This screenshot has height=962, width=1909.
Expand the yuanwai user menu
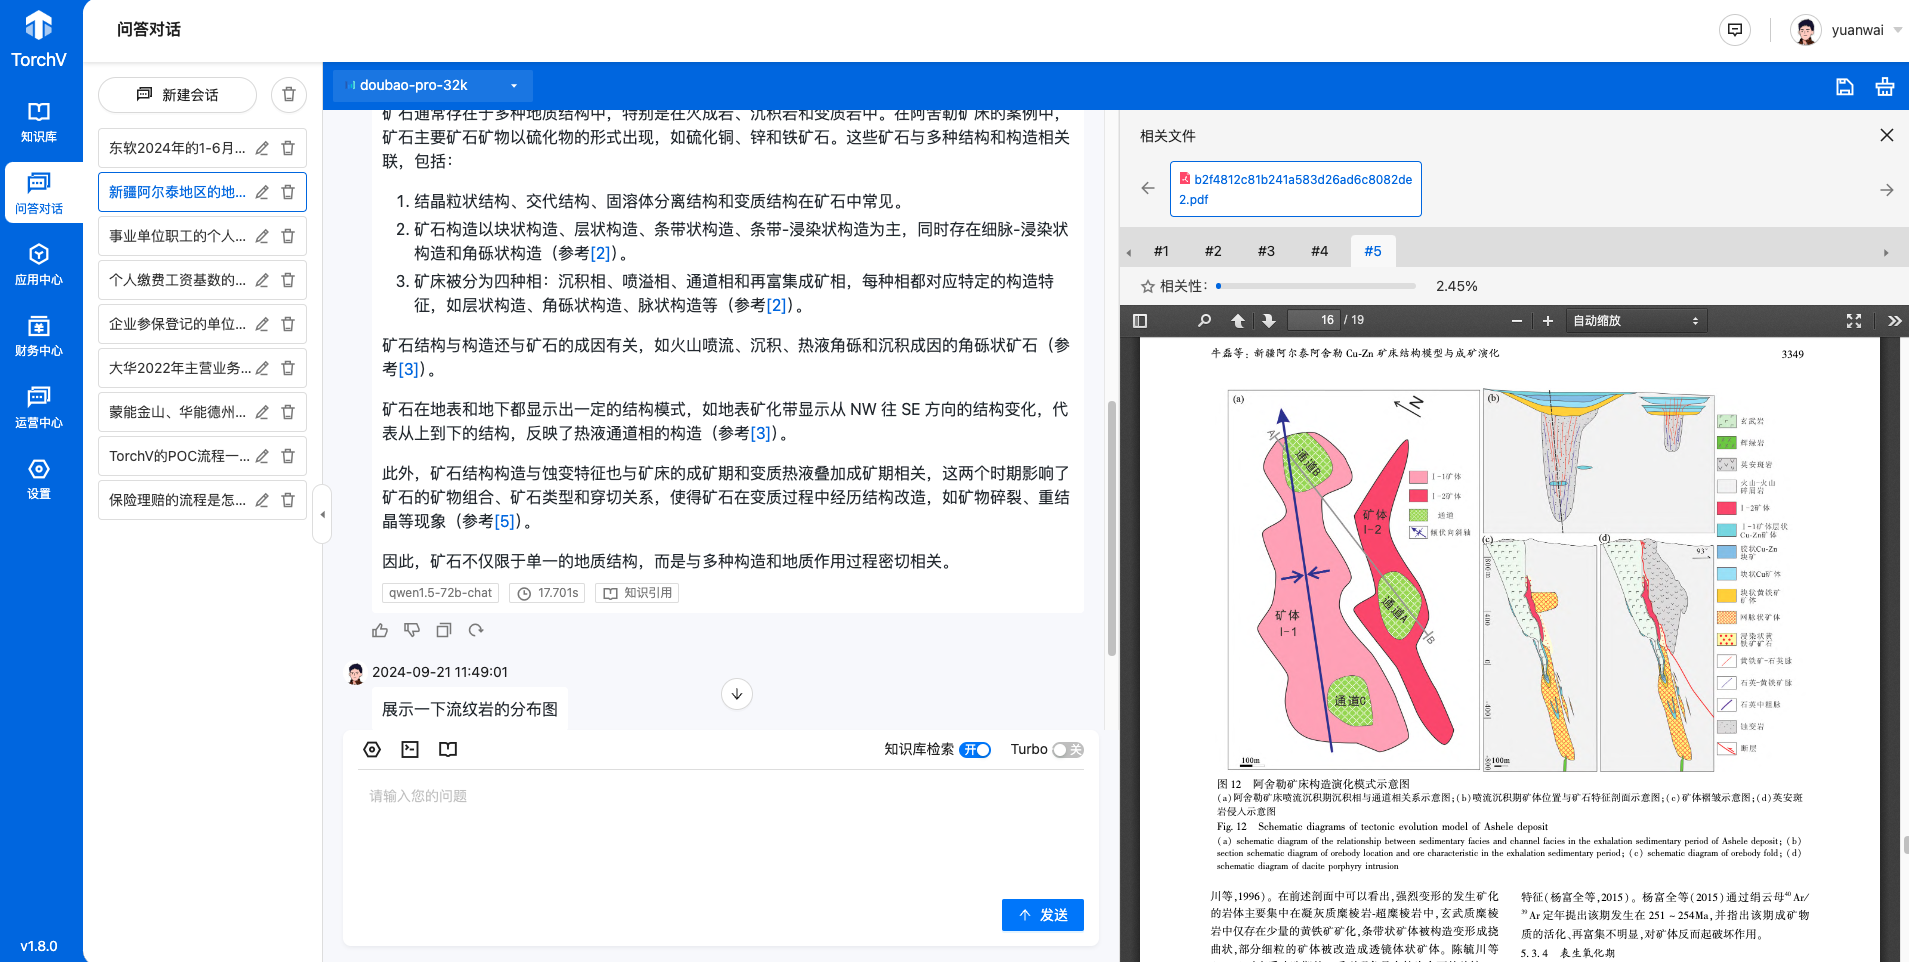(x=1848, y=30)
